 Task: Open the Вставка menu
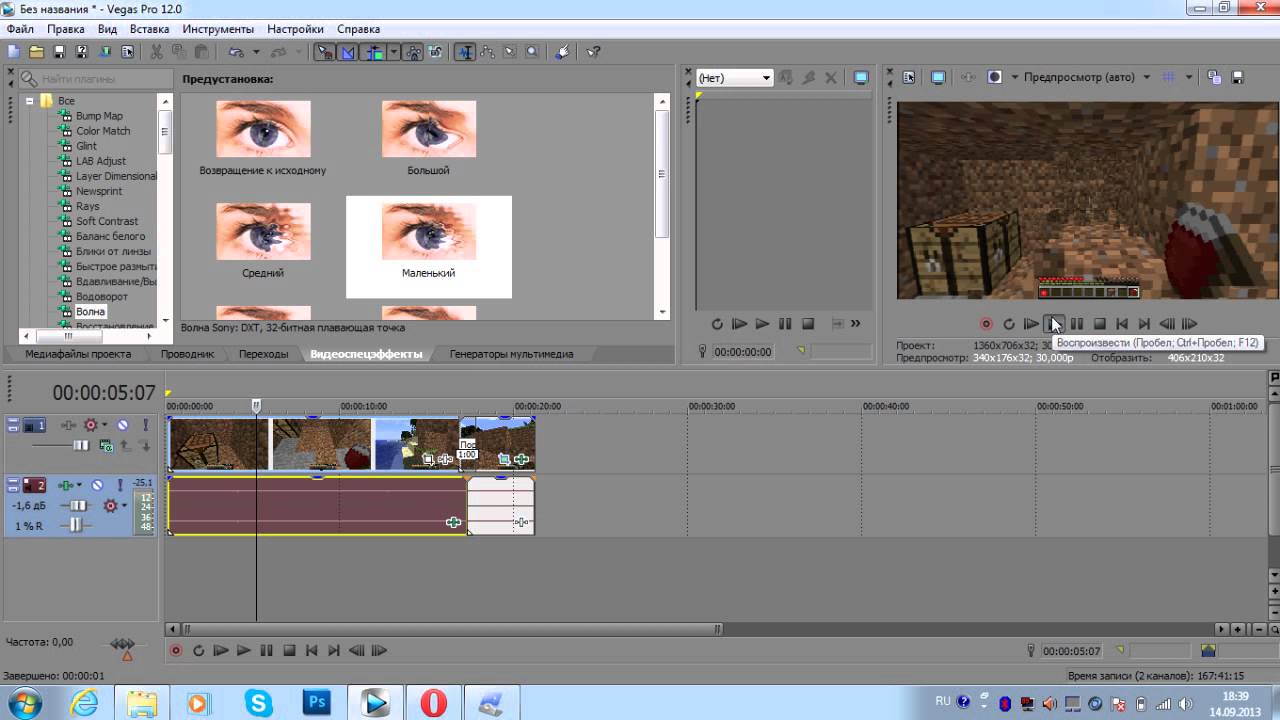pyautogui.click(x=149, y=29)
